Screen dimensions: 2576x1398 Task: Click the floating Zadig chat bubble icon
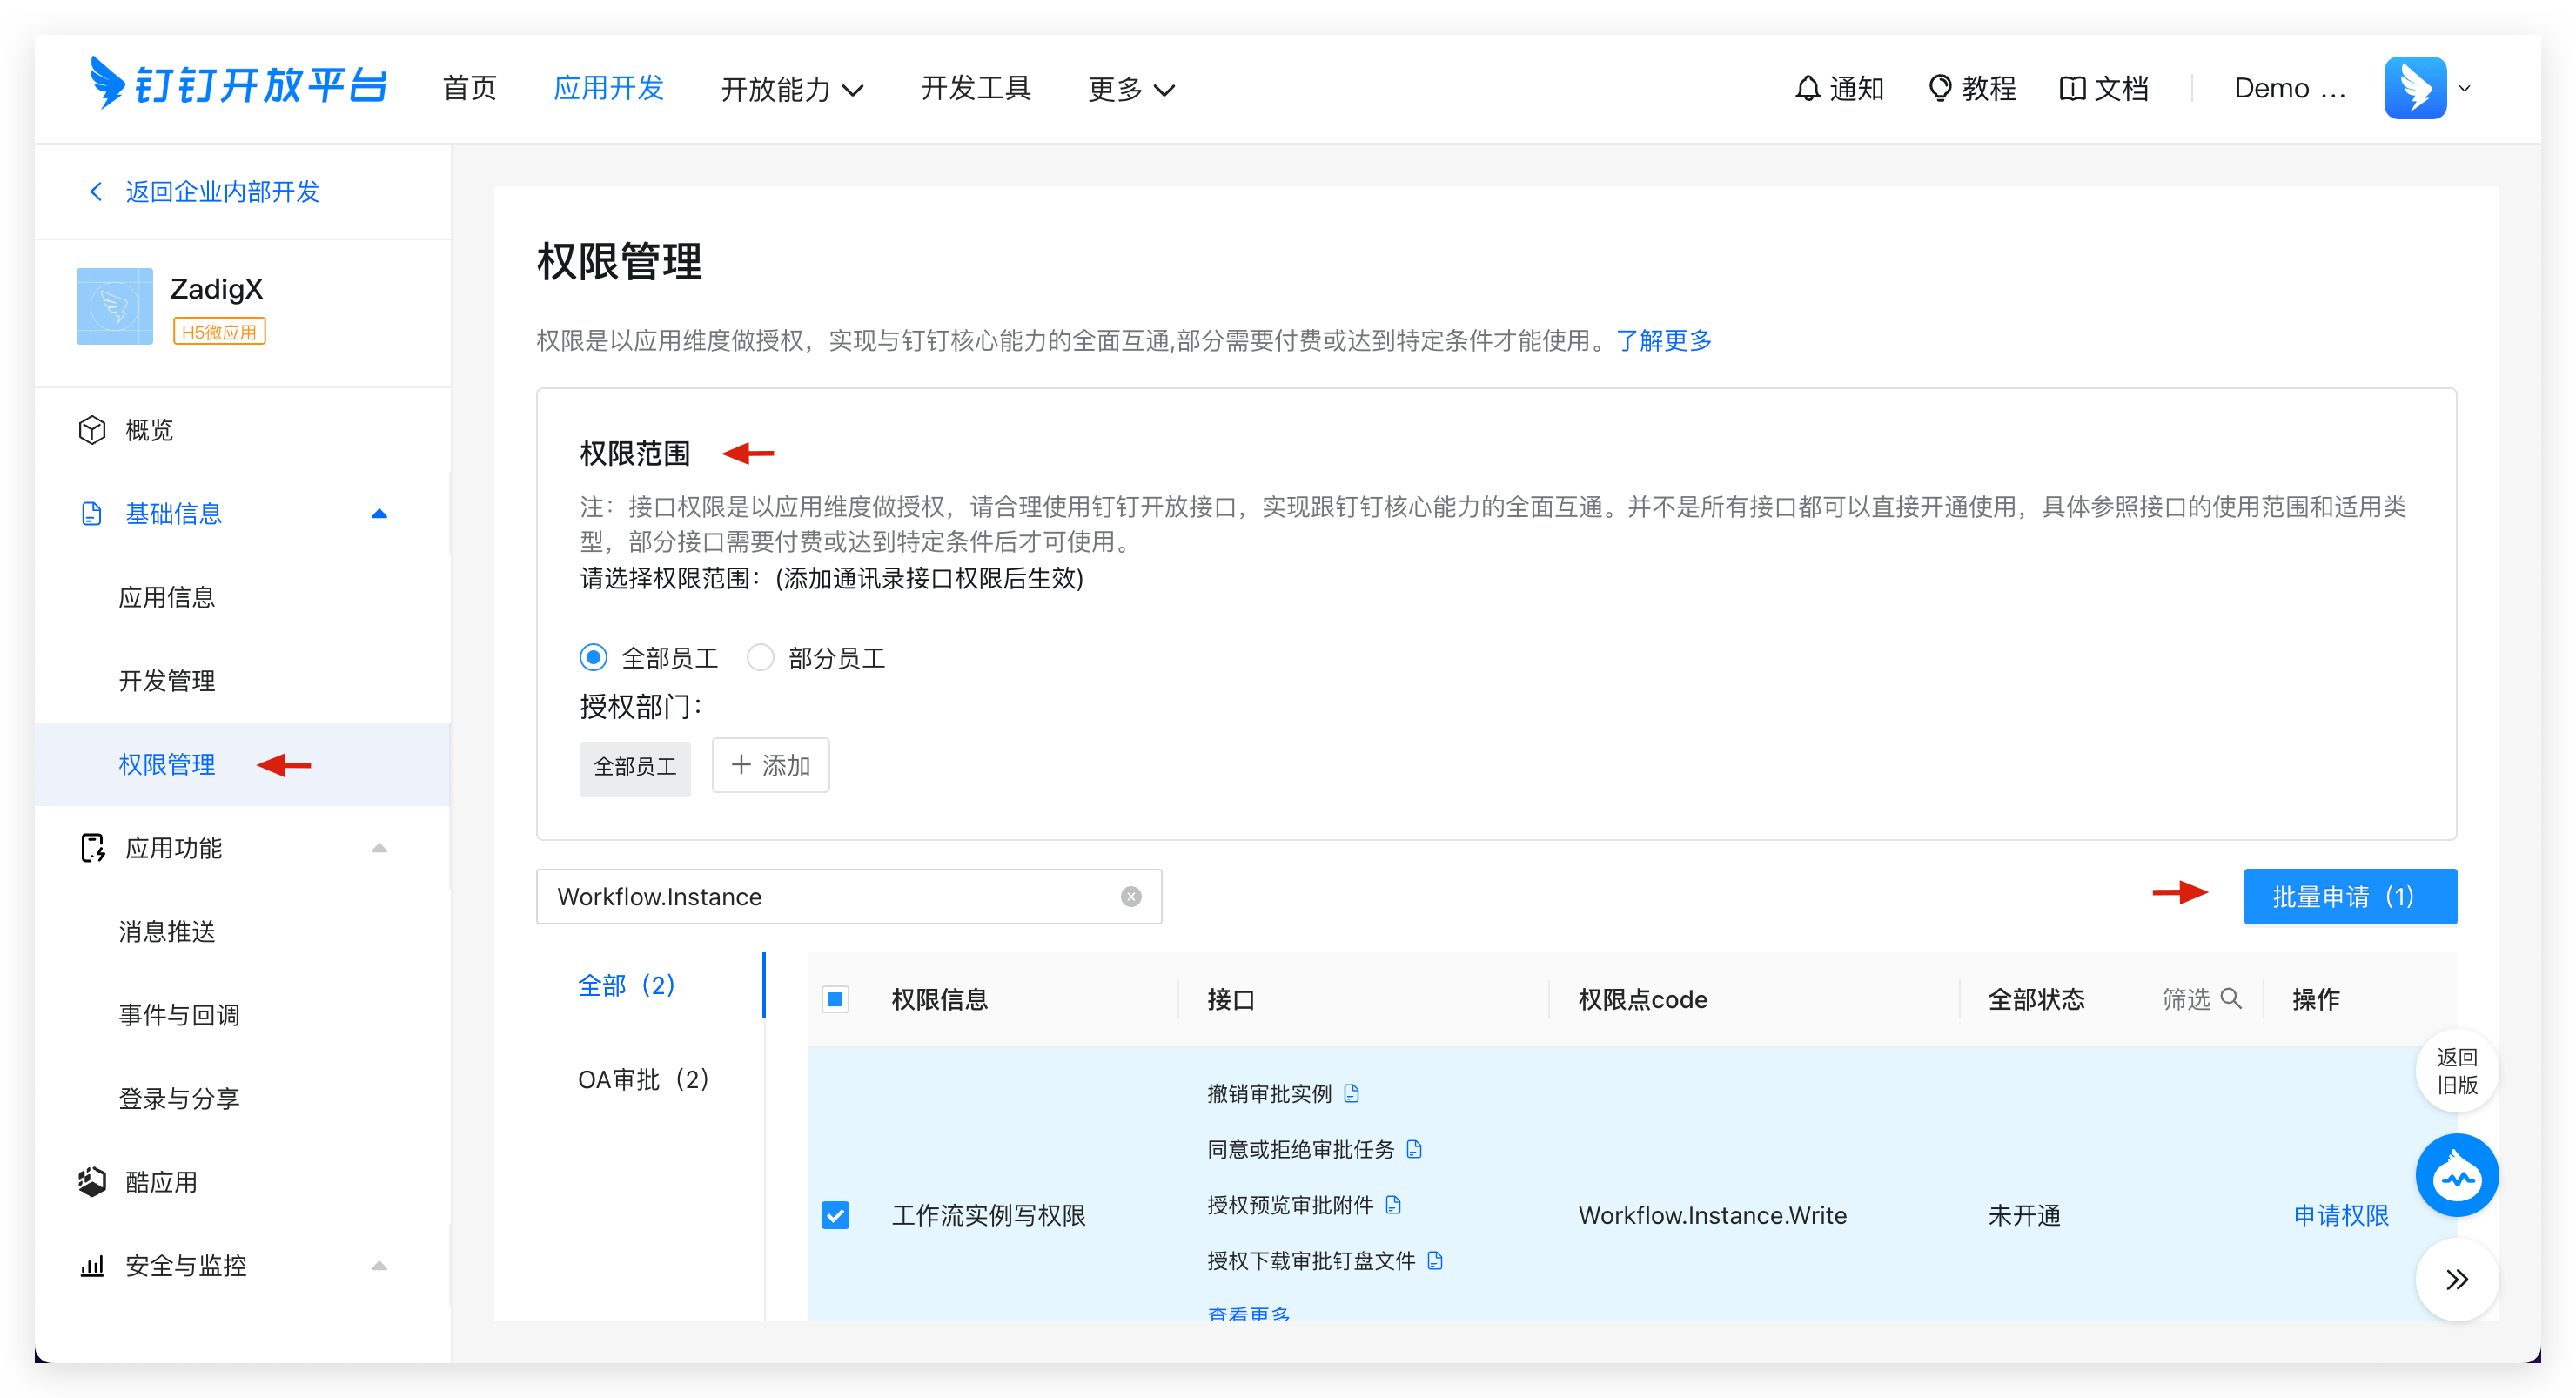tap(2458, 1175)
